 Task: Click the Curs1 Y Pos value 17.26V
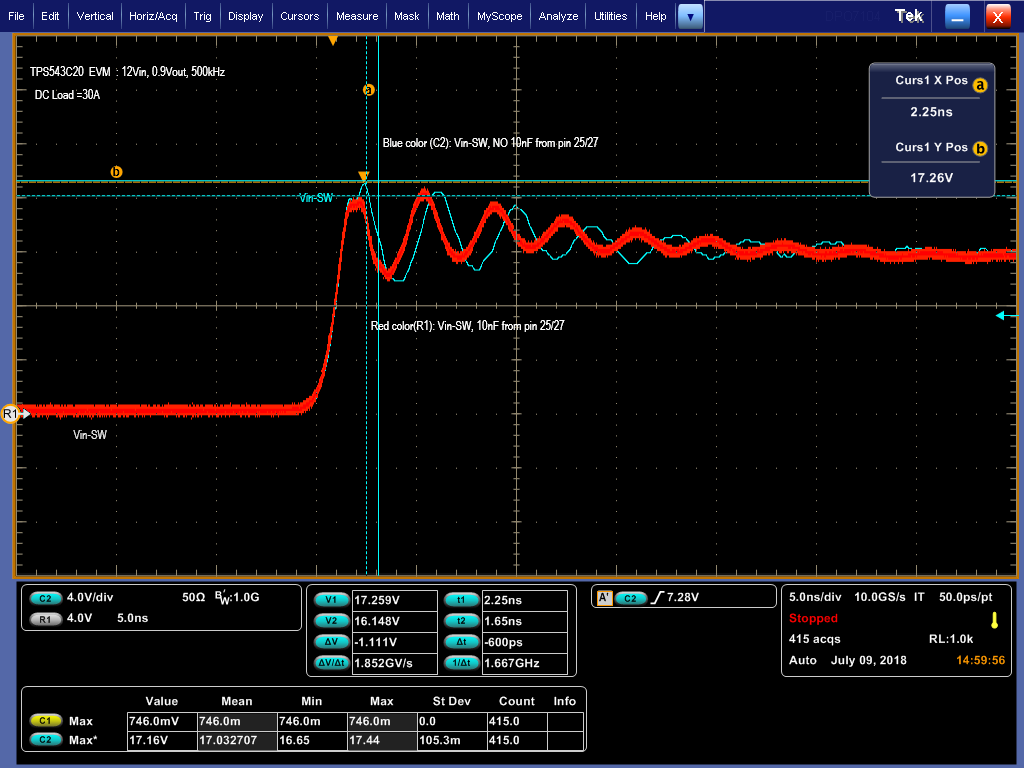931,178
